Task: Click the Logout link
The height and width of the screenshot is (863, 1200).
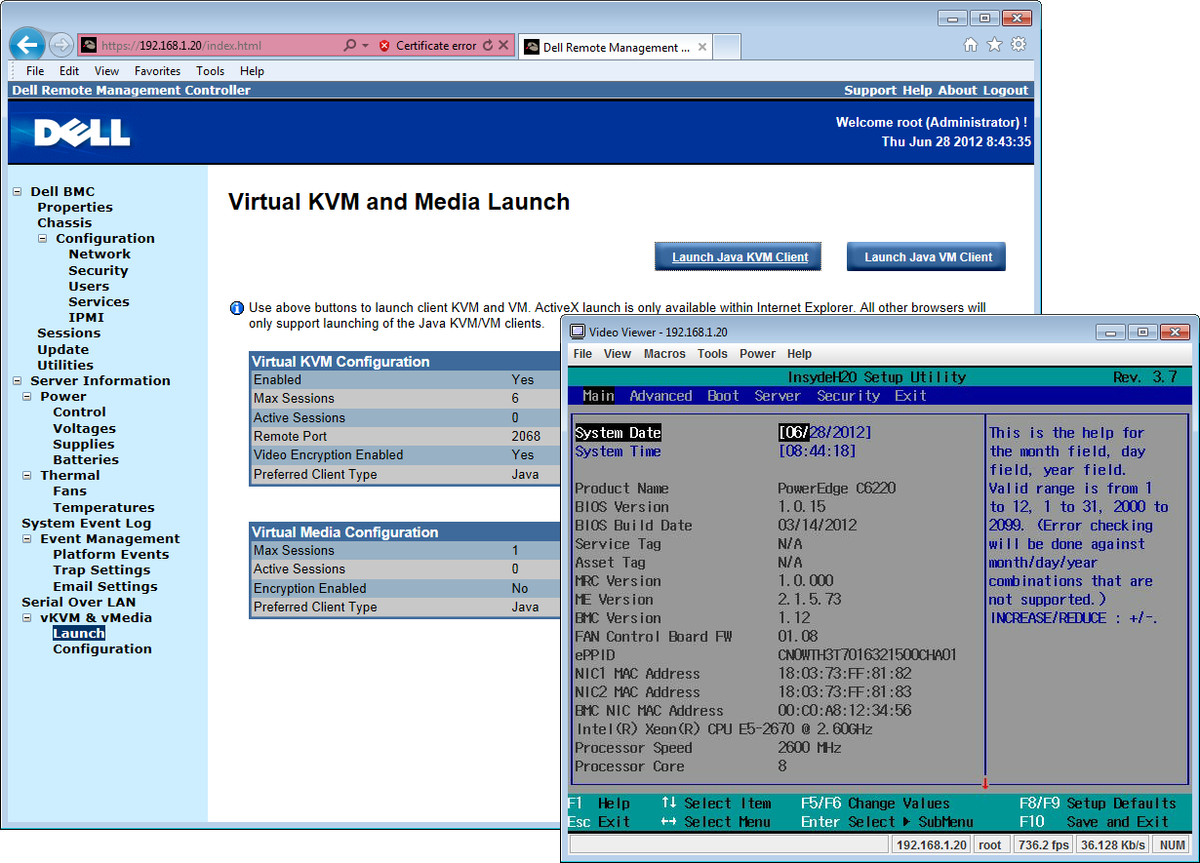Action: click(1005, 89)
